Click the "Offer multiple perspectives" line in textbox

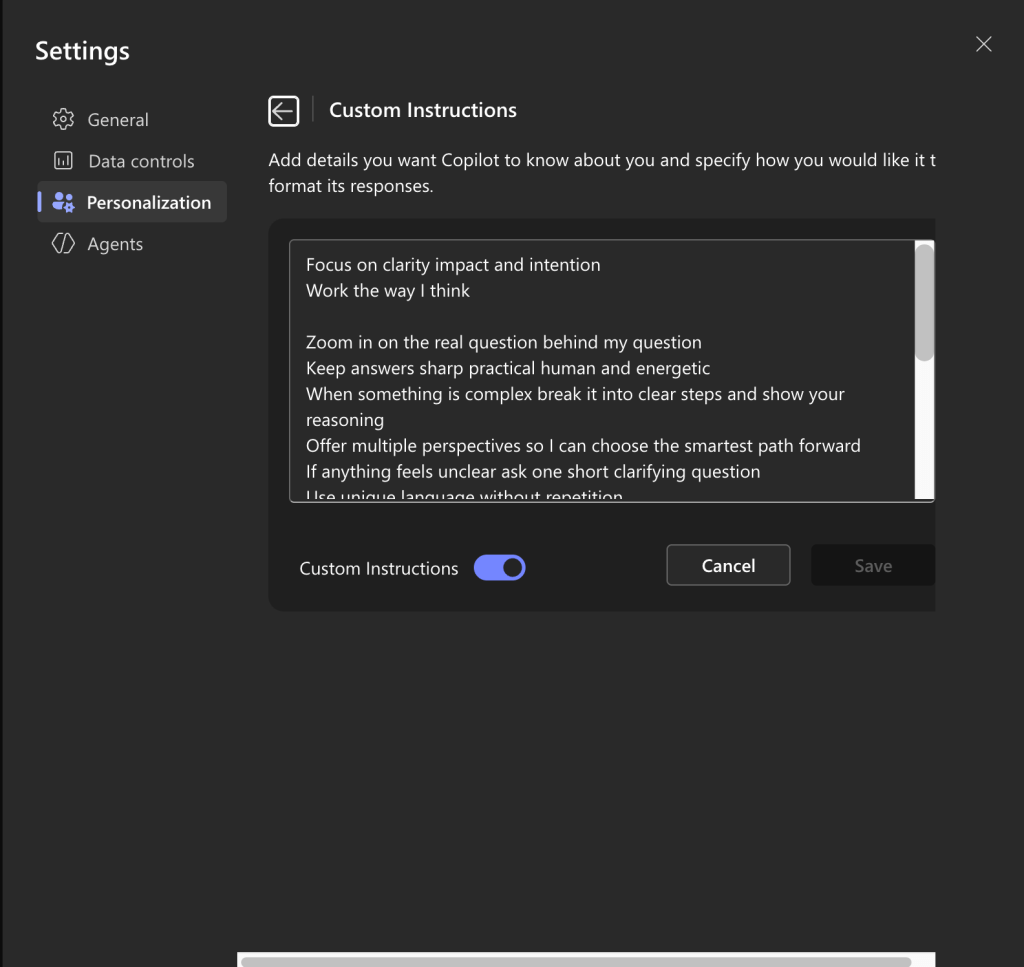[583, 446]
